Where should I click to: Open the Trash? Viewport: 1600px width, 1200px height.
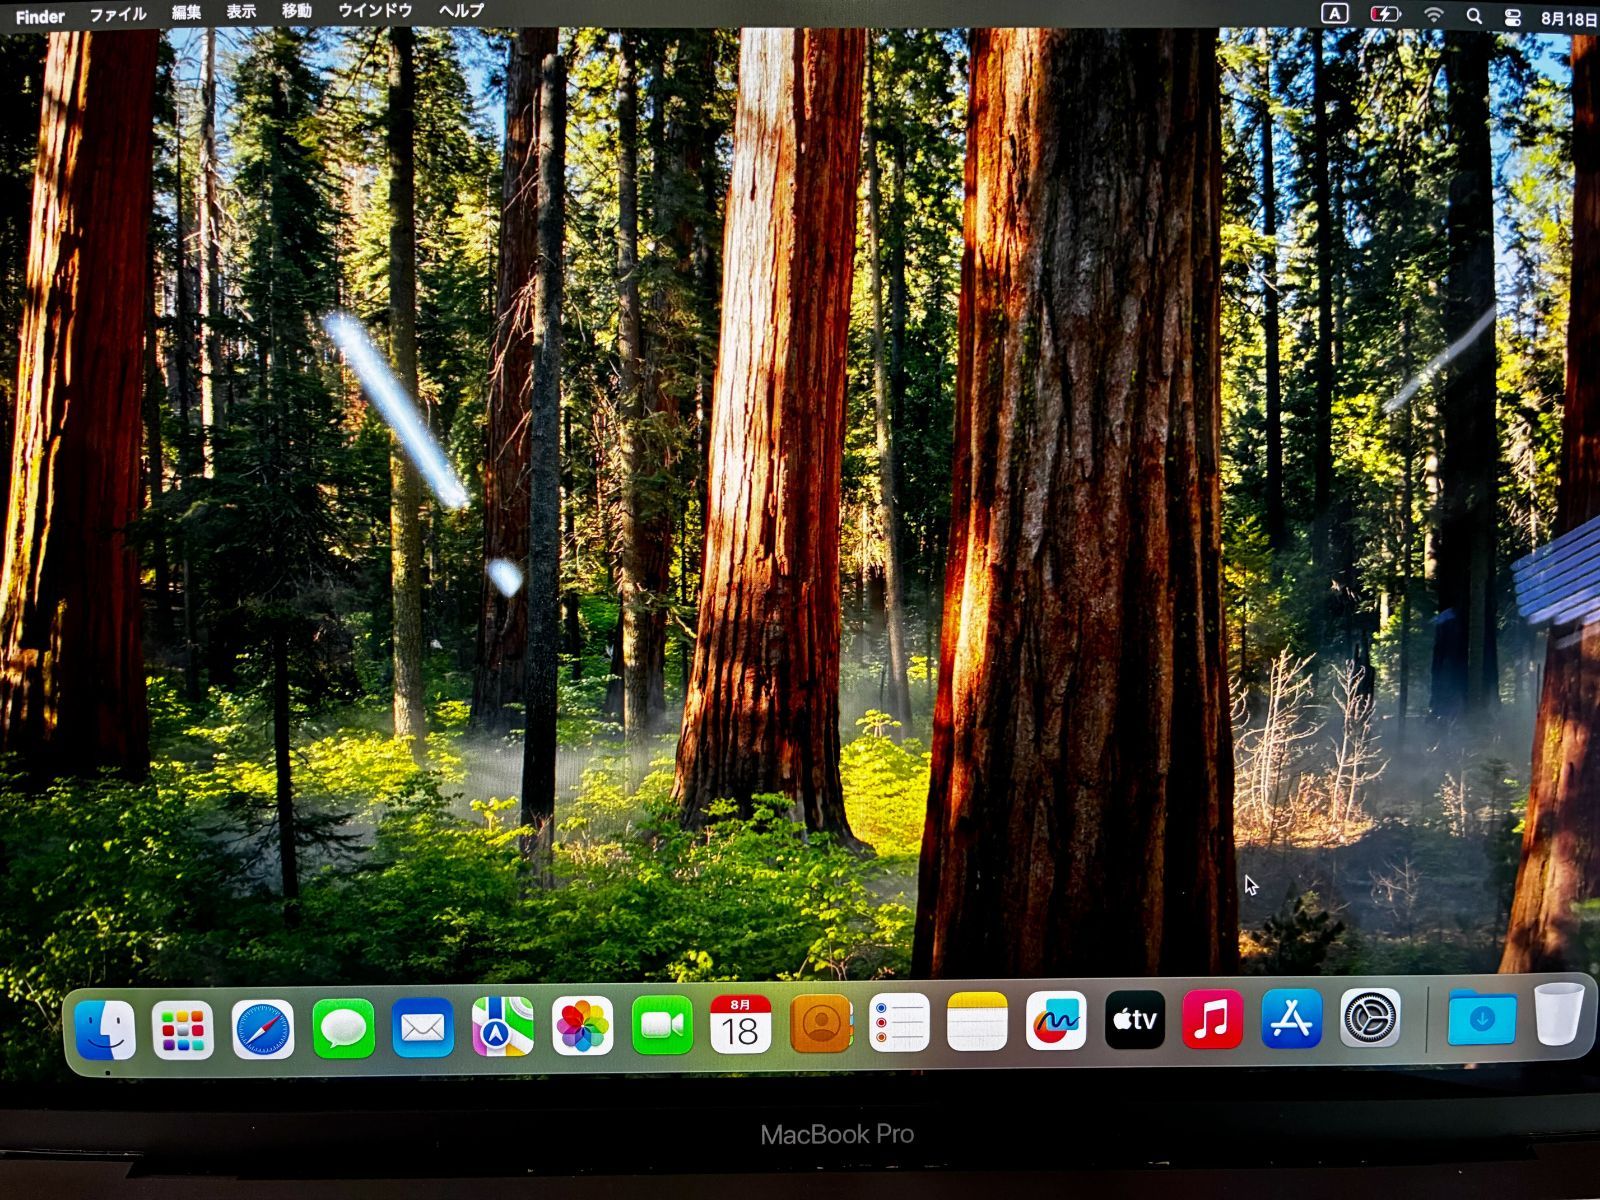(1560, 1014)
